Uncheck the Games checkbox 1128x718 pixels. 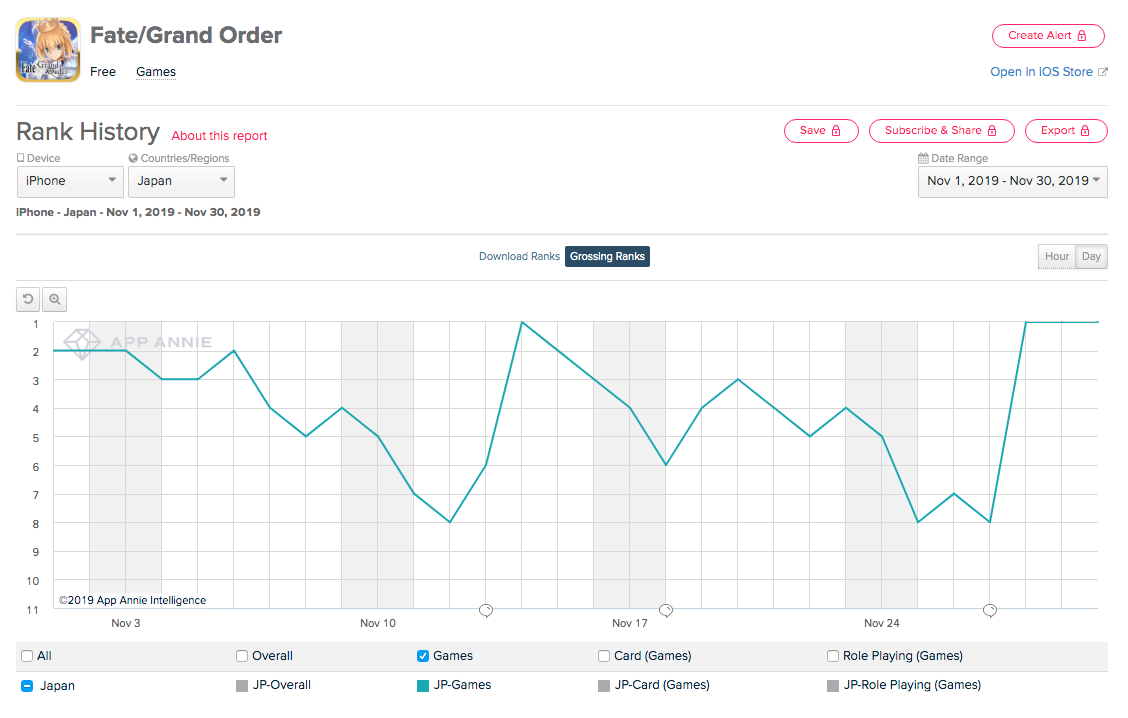[423, 656]
